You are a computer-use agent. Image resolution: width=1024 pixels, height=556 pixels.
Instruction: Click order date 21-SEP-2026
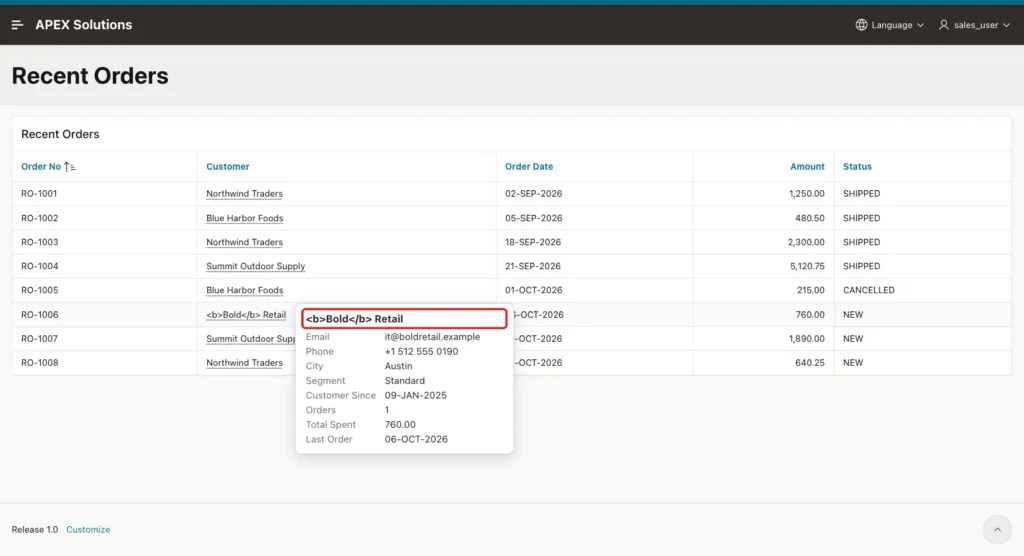(533, 266)
